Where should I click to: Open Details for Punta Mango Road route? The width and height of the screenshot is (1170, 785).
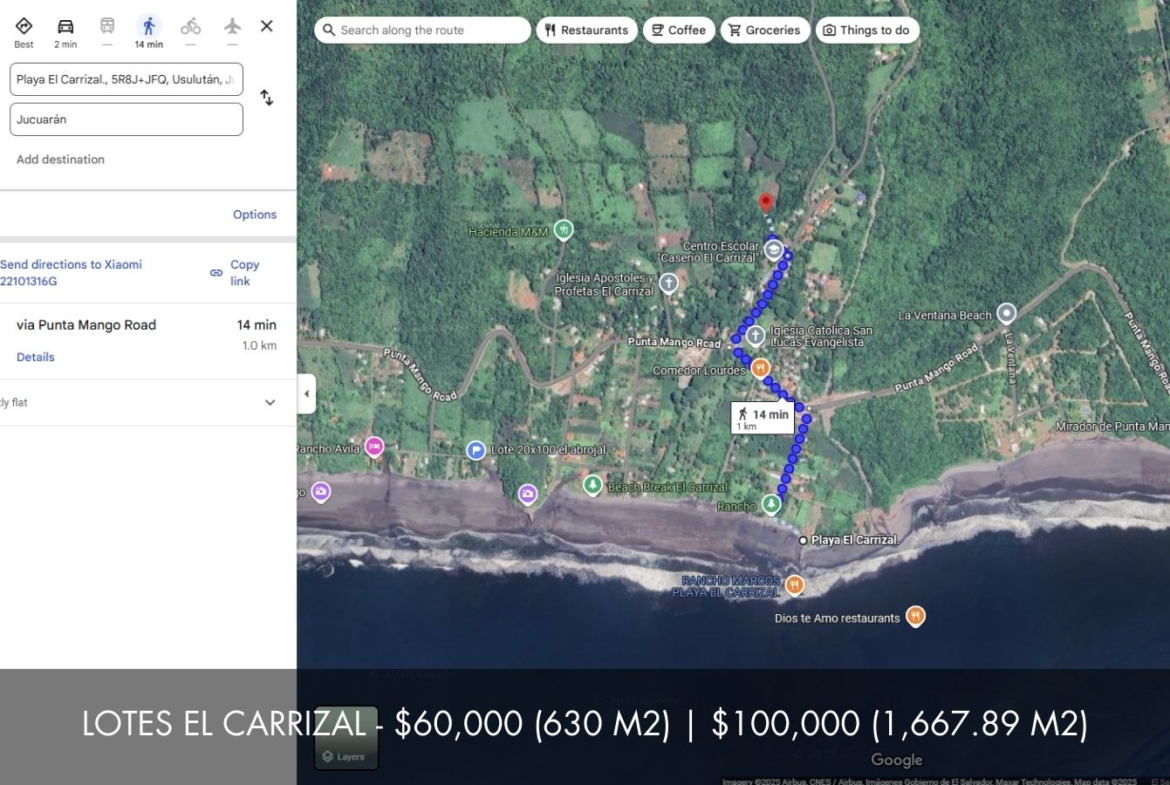pyautogui.click(x=36, y=357)
